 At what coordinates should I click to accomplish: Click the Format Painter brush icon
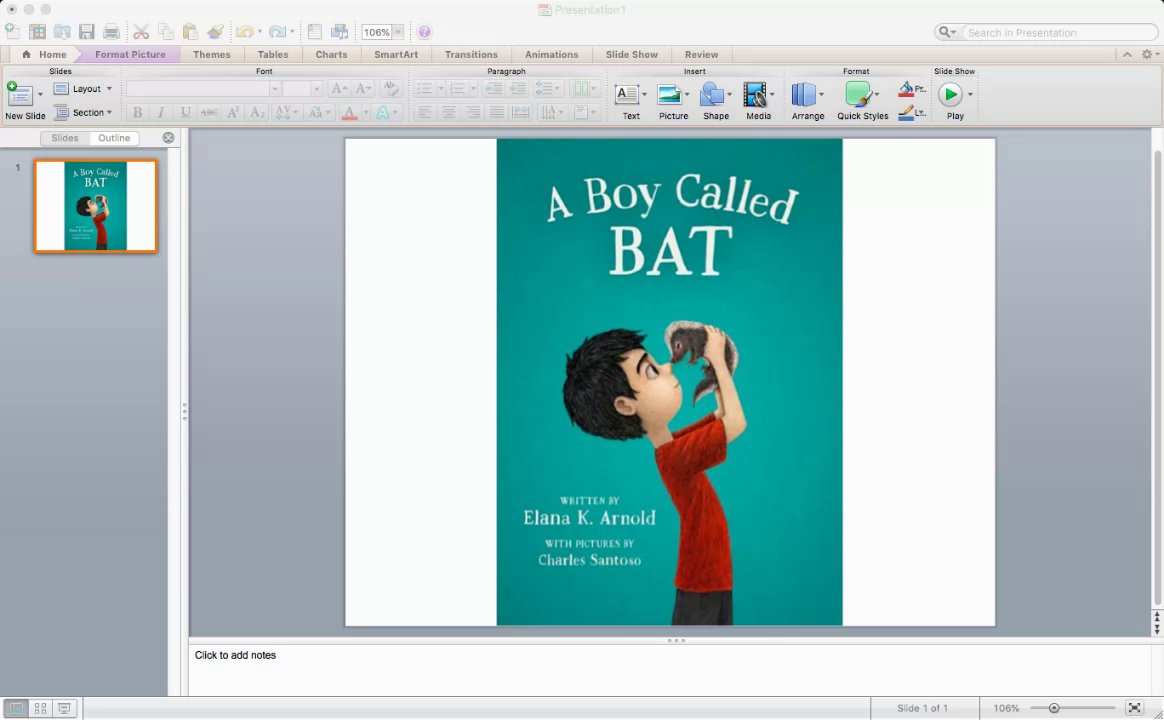click(215, 32)
